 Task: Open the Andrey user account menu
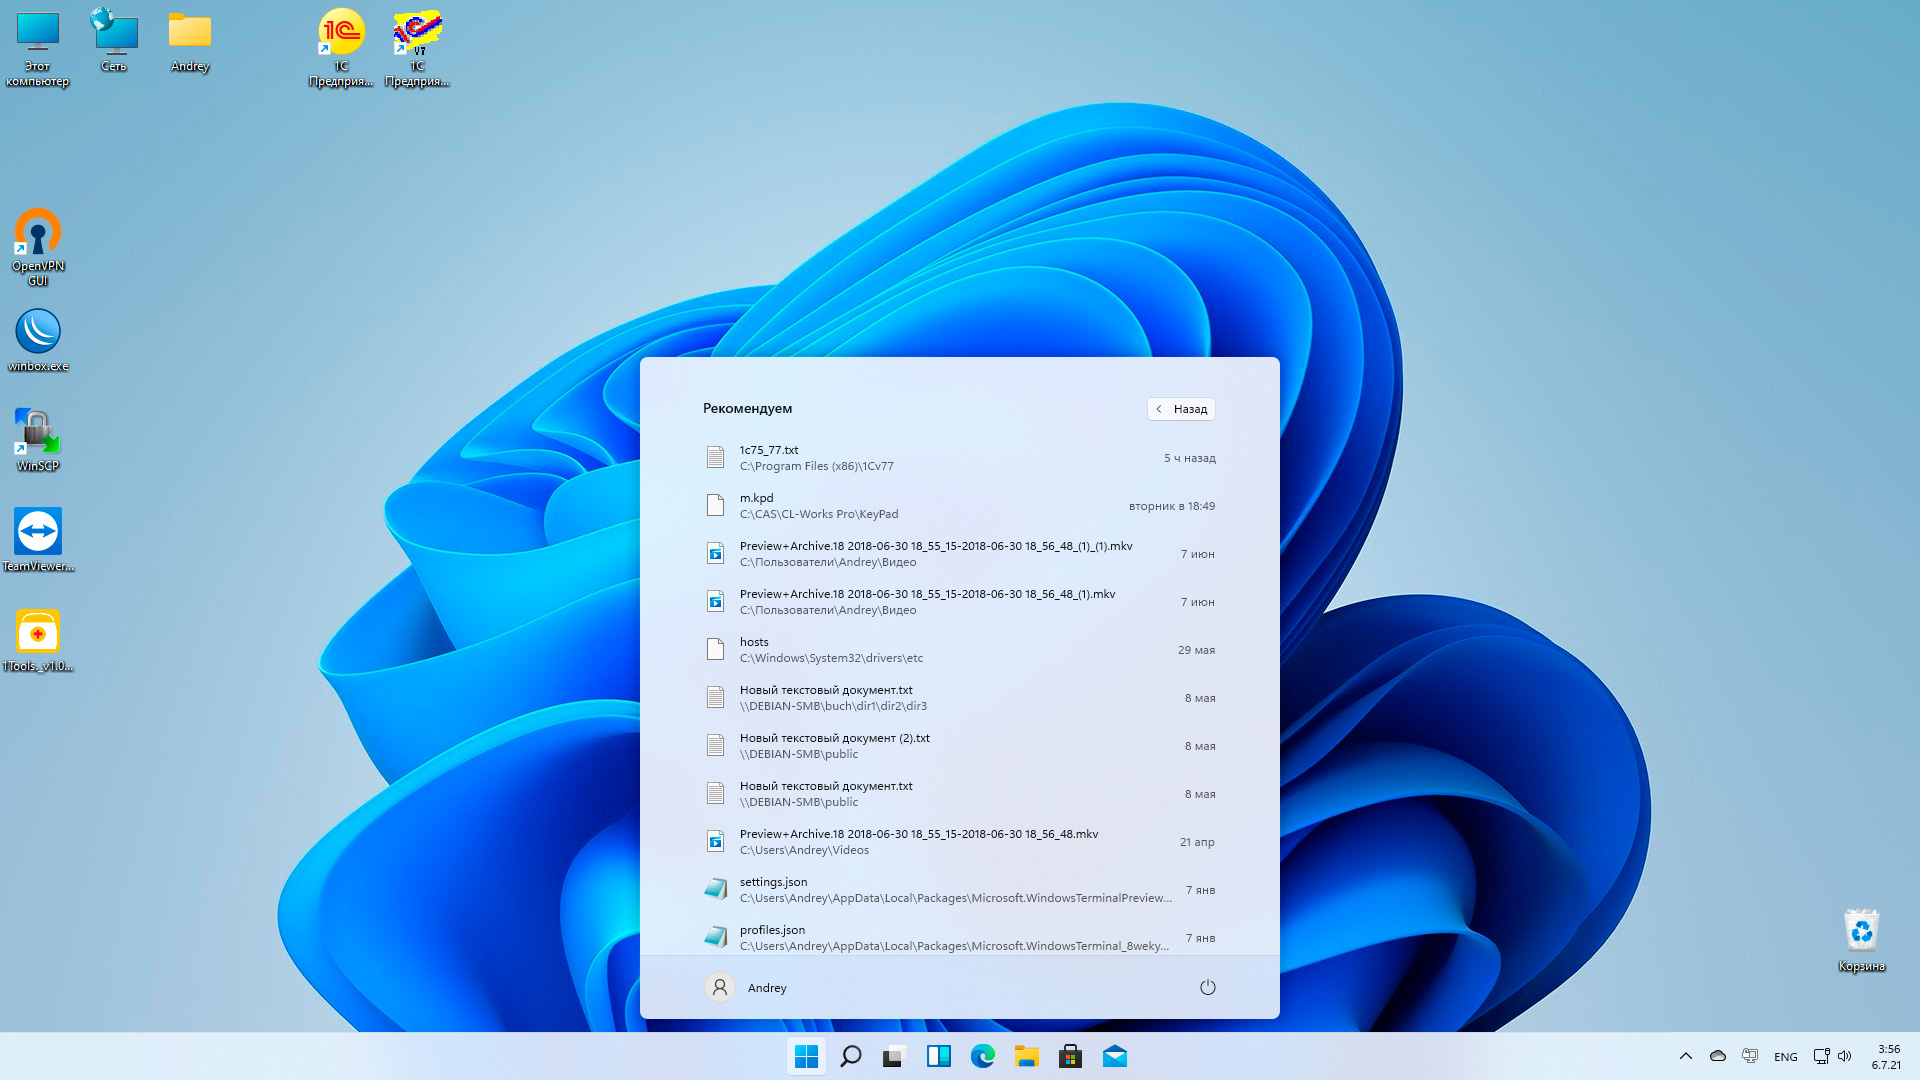746,987
